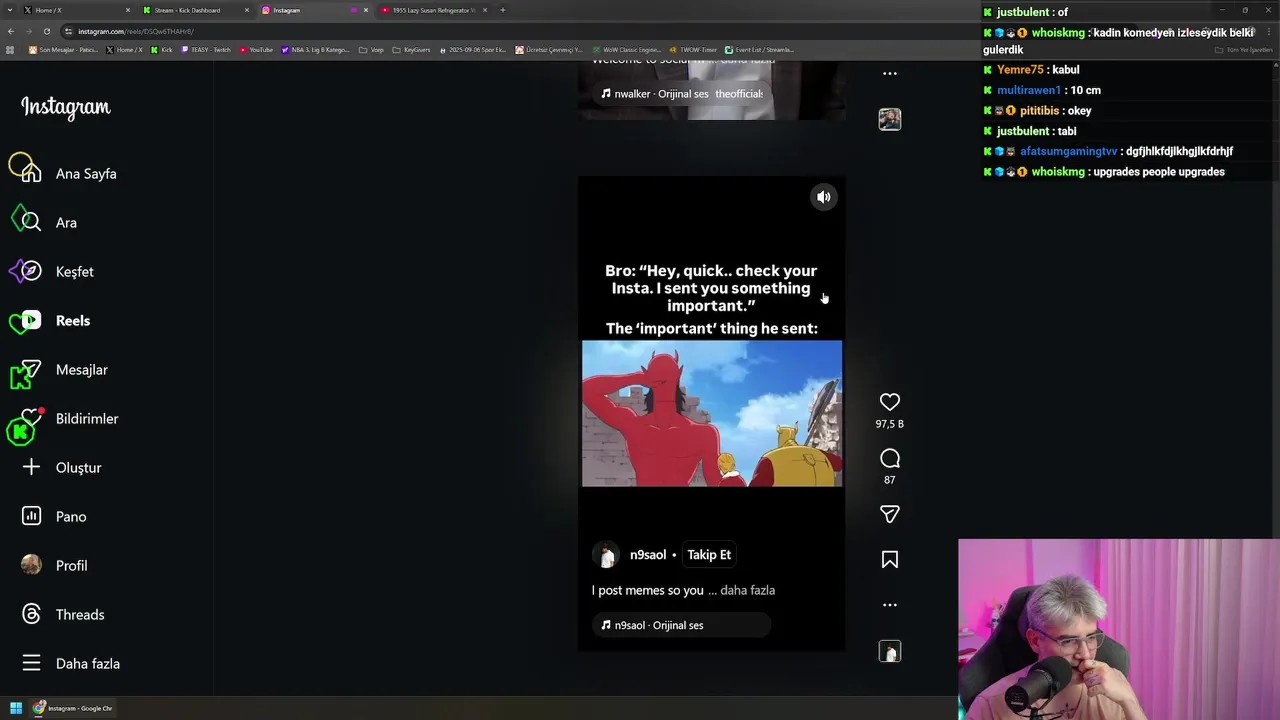Open the TWOW-Timer bookmark
The width and height of the screenshot is (1280, 720).
[x=694, y=50]
